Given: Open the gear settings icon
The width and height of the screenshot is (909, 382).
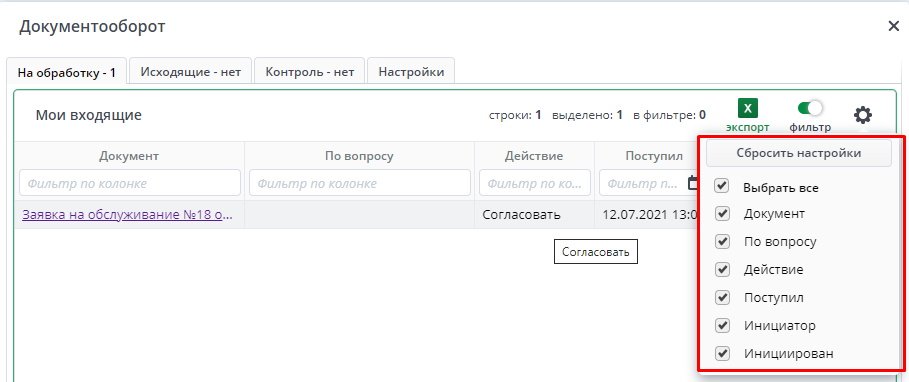Looking at the screenshot, I should [863, 115].
